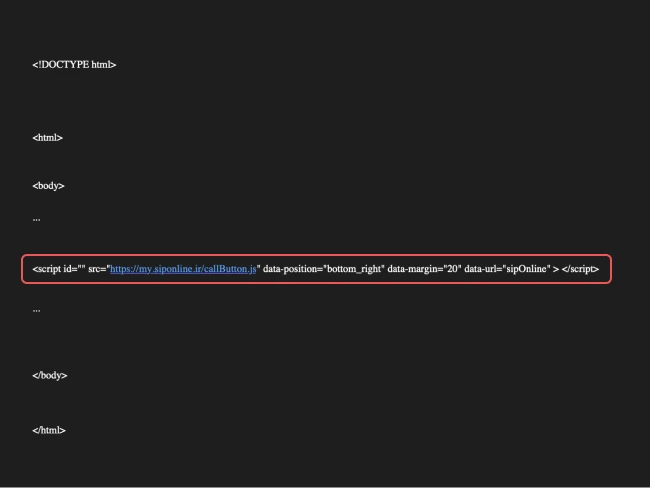Screen dimensions: 650x488
Task: Select the opening <body> tag text
Action: pos(49,186)
